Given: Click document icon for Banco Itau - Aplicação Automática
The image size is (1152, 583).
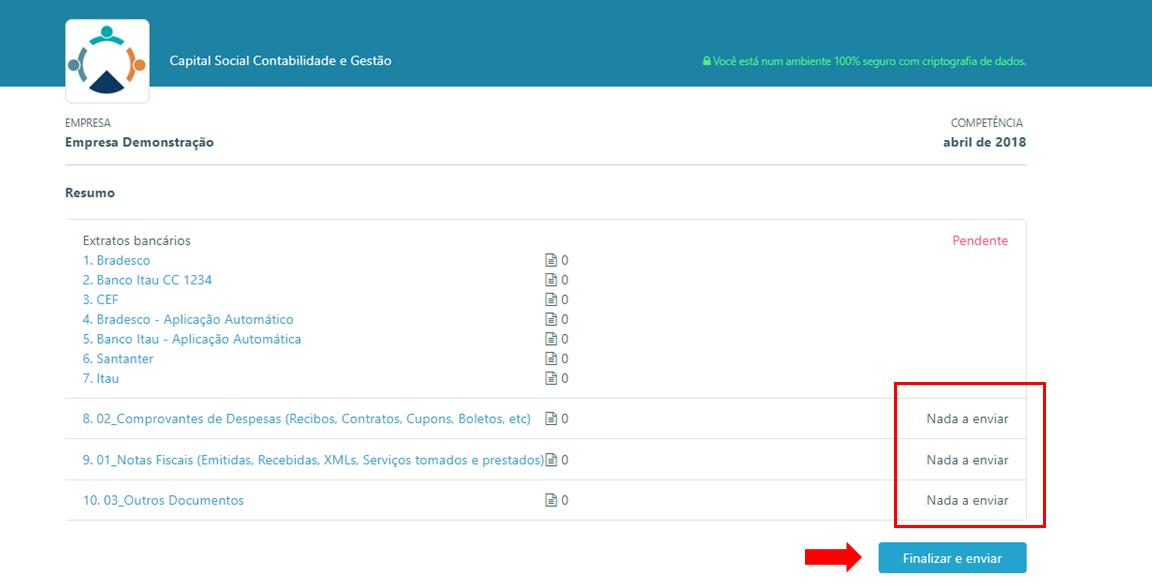Looking at the screenshot, I should click(x=550, y=339).
